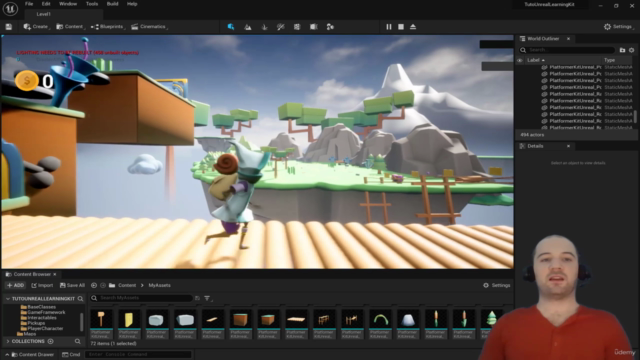
Task: Open the Help menu
Action: (132, 4)
